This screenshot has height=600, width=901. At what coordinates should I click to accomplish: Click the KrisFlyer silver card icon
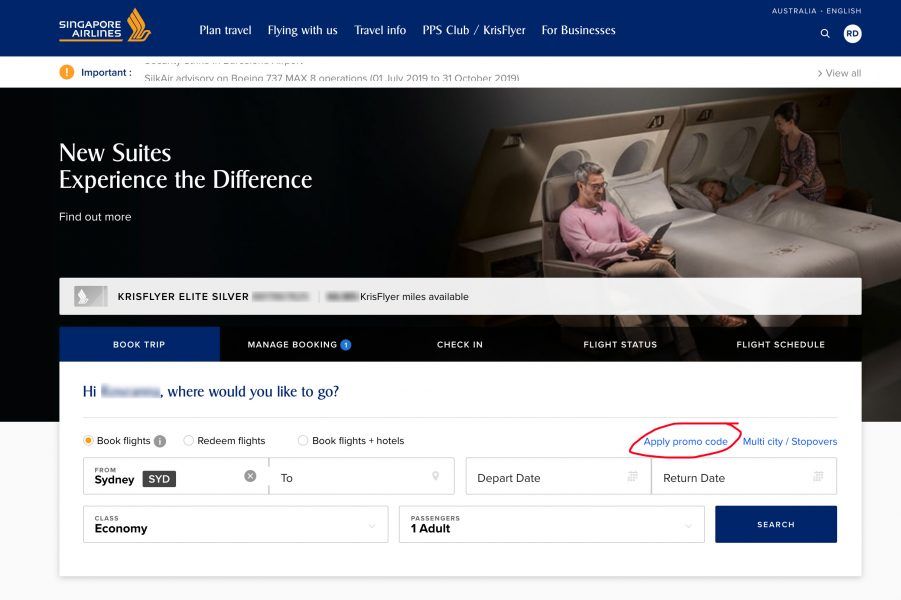(x=91, y=297)
